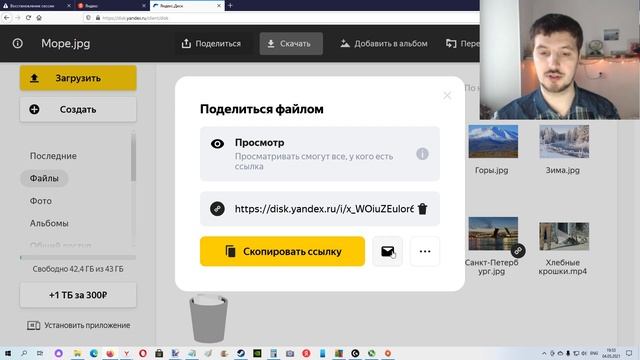Click Скопировать ссылку button

coord(282,251)
